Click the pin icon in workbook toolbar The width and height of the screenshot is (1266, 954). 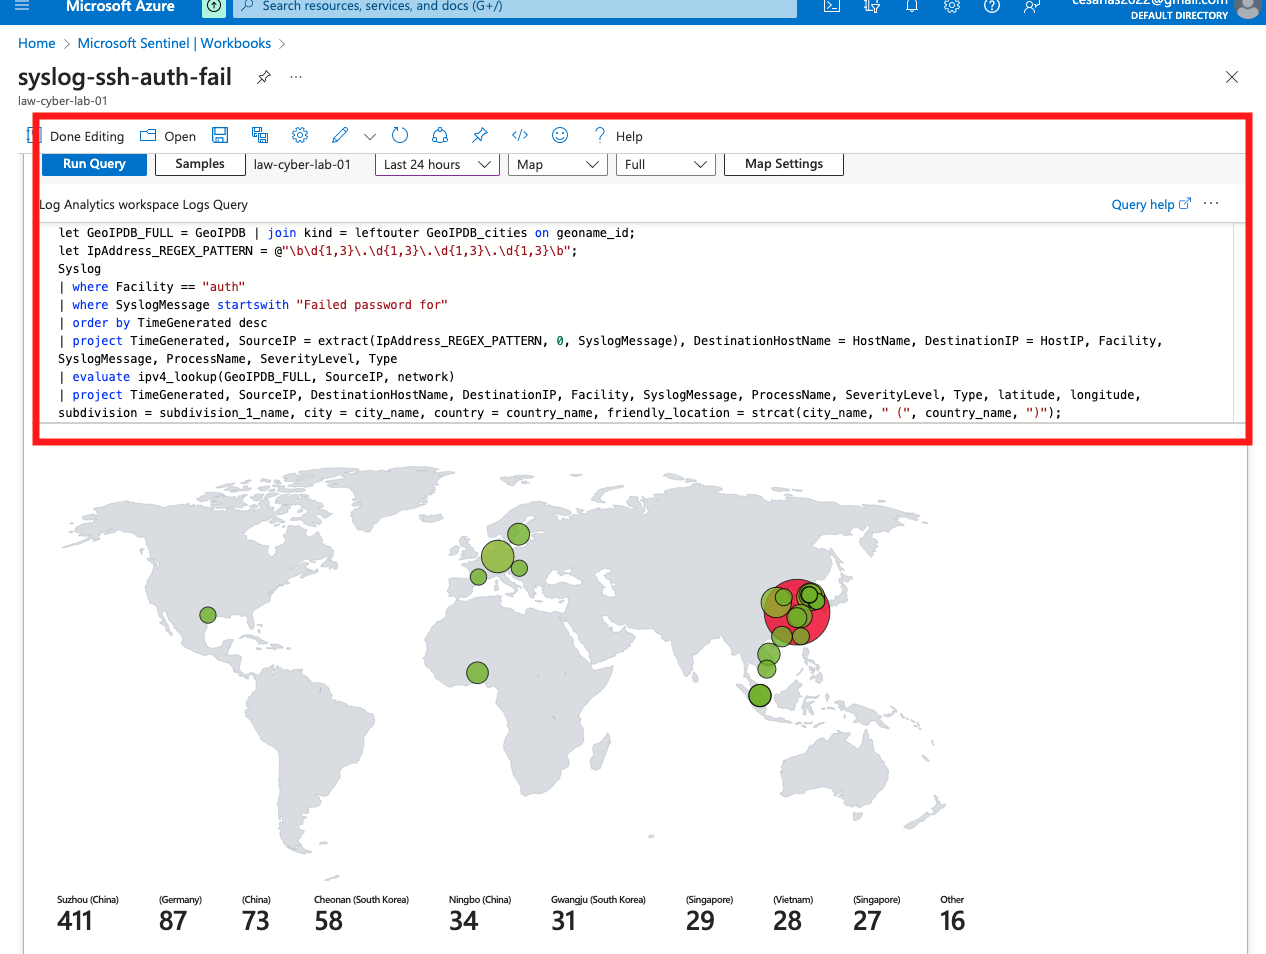pyautogui.click(x=480, y=135)
